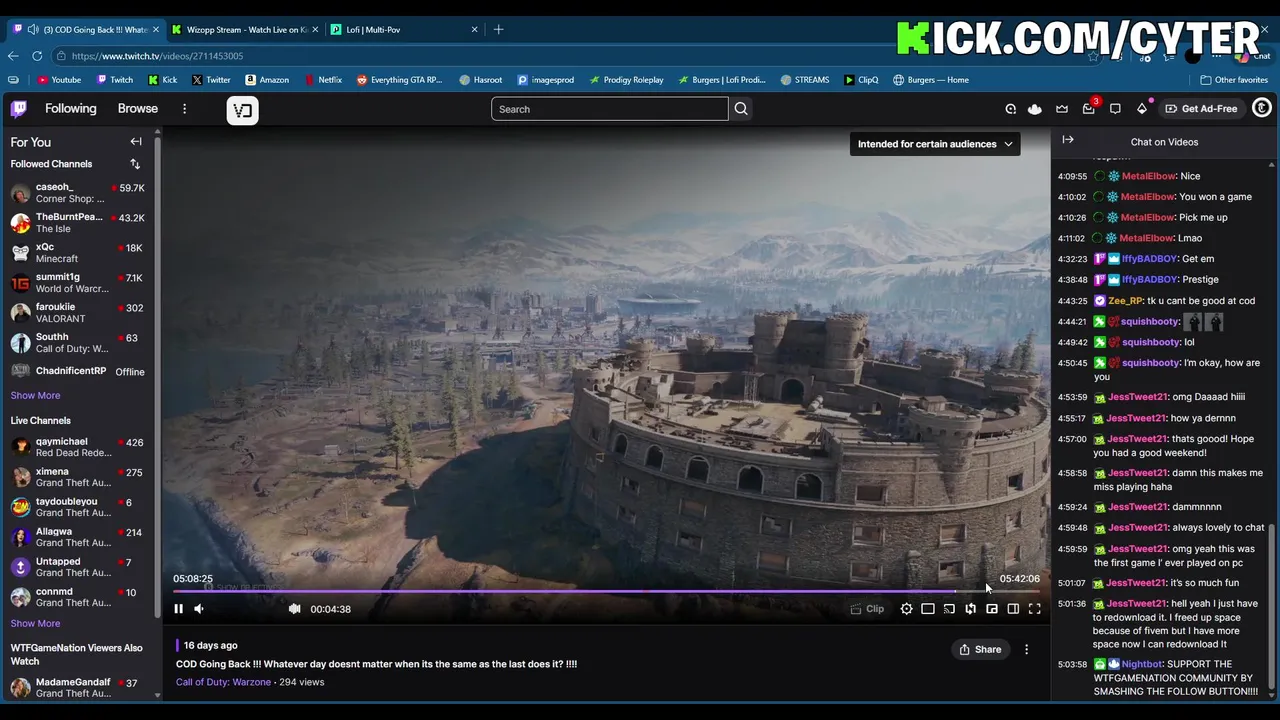
Task: Open Southh channel in sidebar
Action: coord(78,343)
